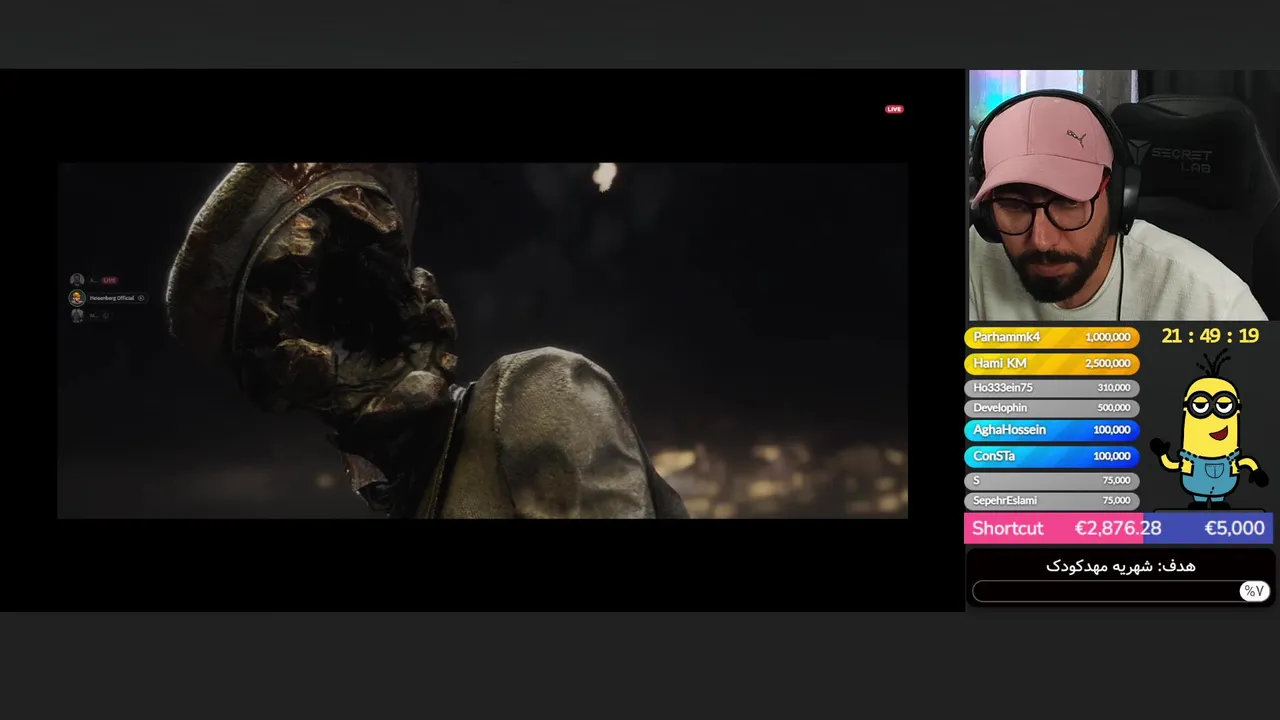This screenshot has height=720, width=1280.
Task: Click the €5,000 goal amount
Action: [1234, 528]
